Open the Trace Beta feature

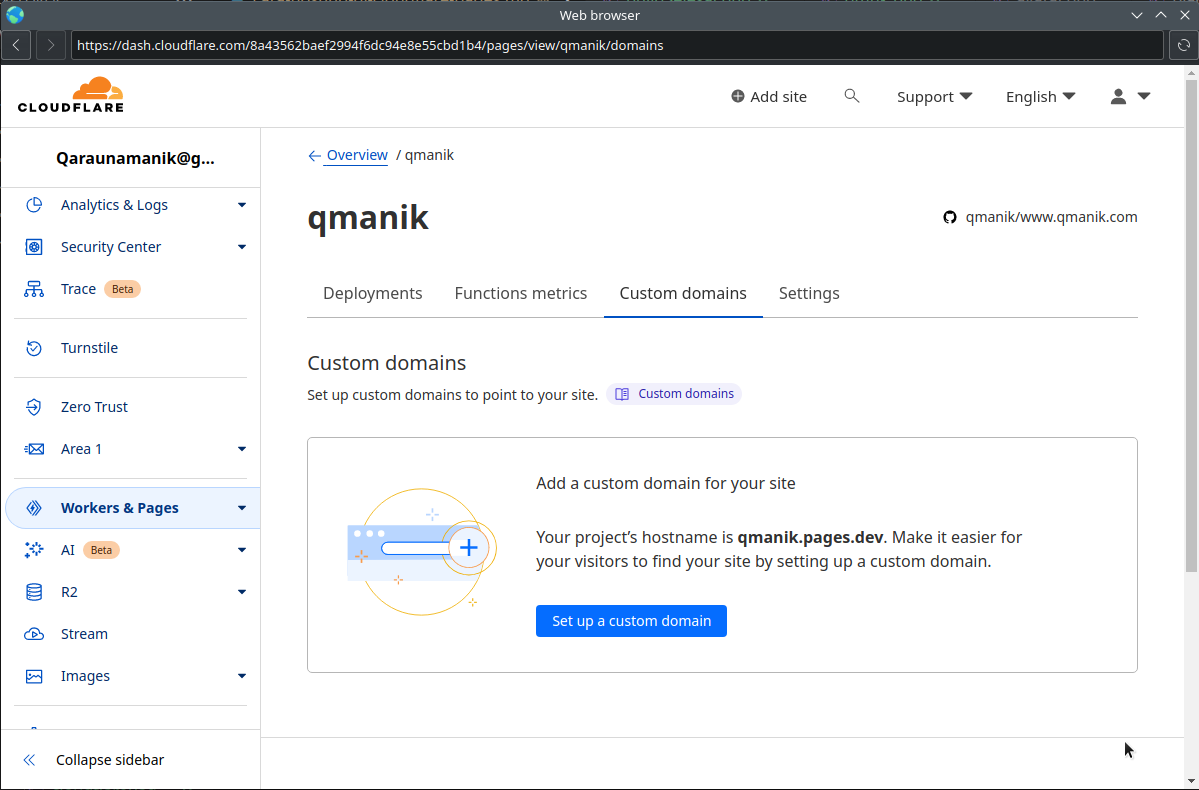(78, 288)
